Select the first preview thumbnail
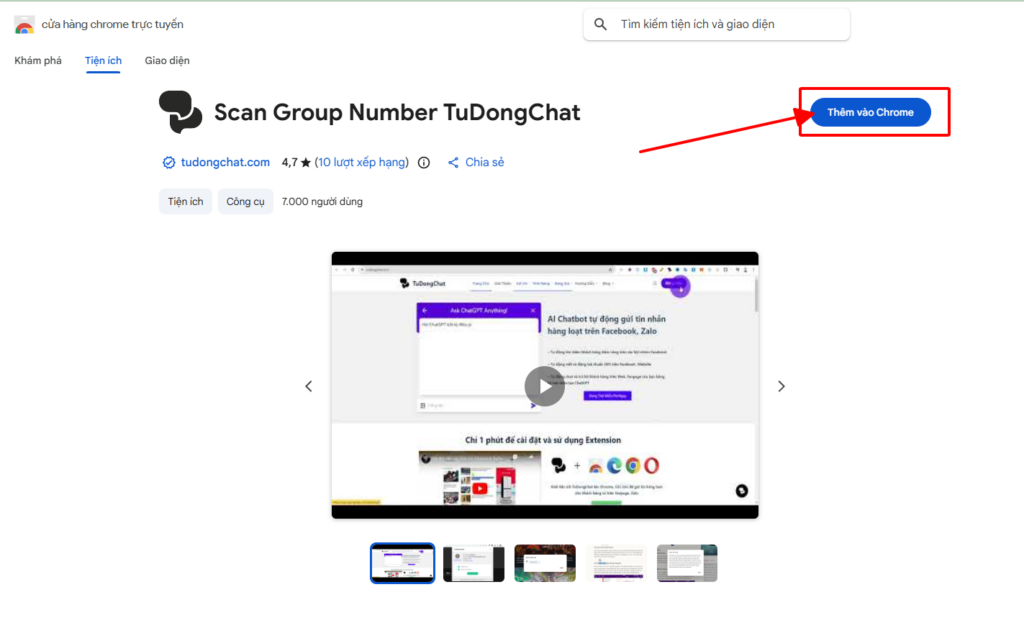Screen dimensions: 1024x628 402,563
